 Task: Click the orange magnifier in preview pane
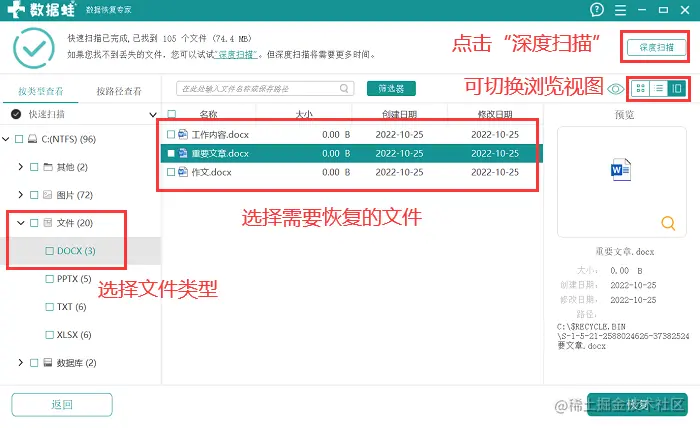pyautogui.click(x=668, y=223)
